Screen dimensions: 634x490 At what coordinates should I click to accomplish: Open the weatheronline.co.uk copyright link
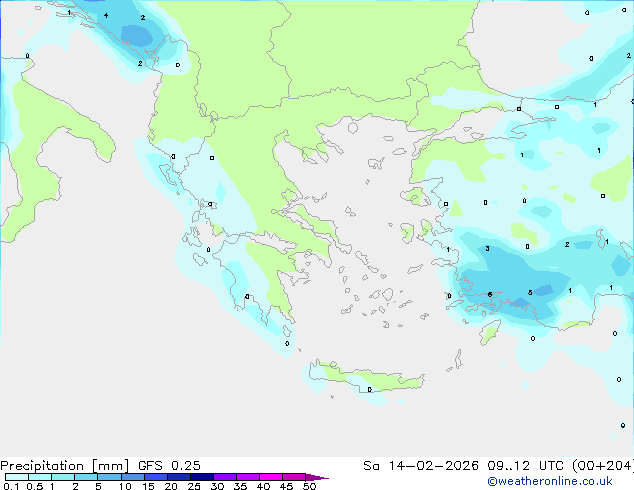(549, 481)
